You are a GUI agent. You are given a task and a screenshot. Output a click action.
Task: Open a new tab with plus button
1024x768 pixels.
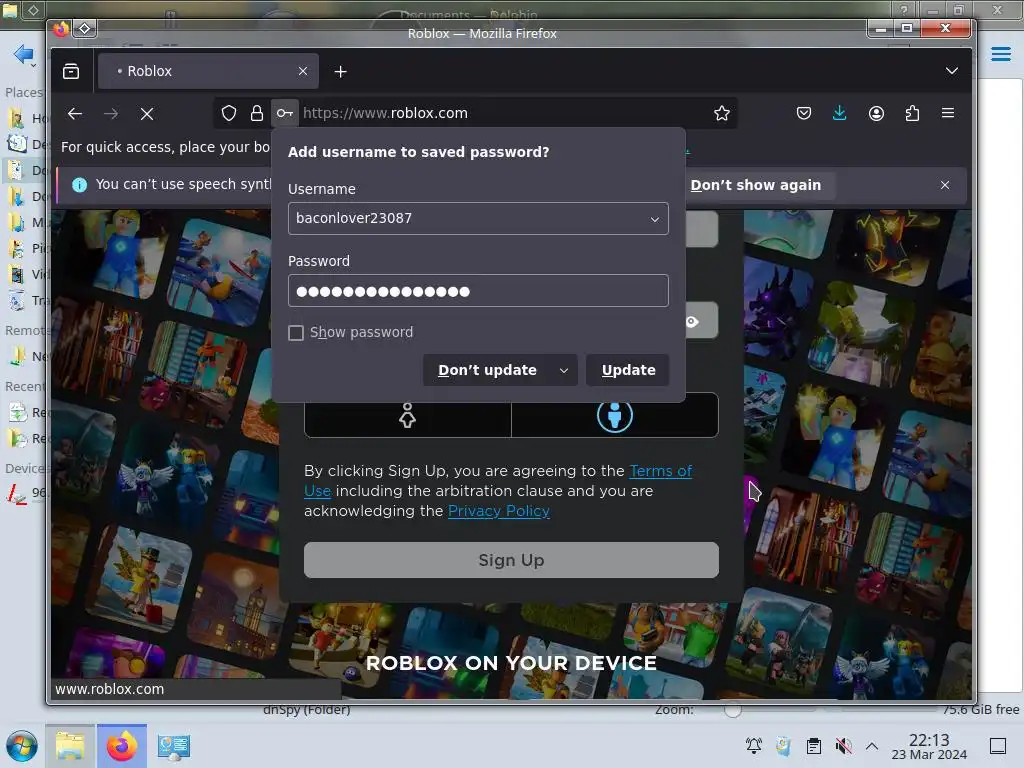coord(340,71)
